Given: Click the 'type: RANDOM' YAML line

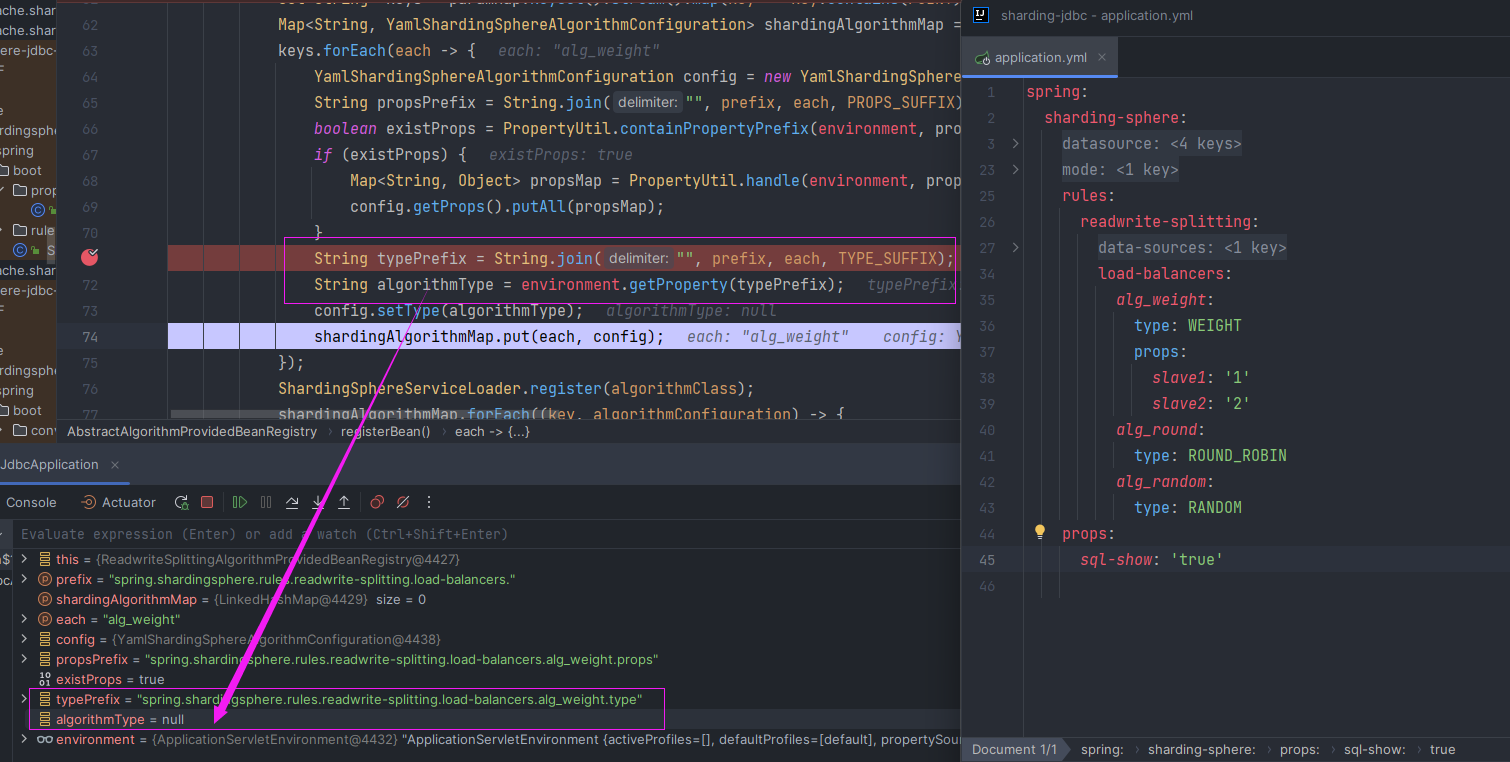Looking at the screenshot, I should [1188, 507].
